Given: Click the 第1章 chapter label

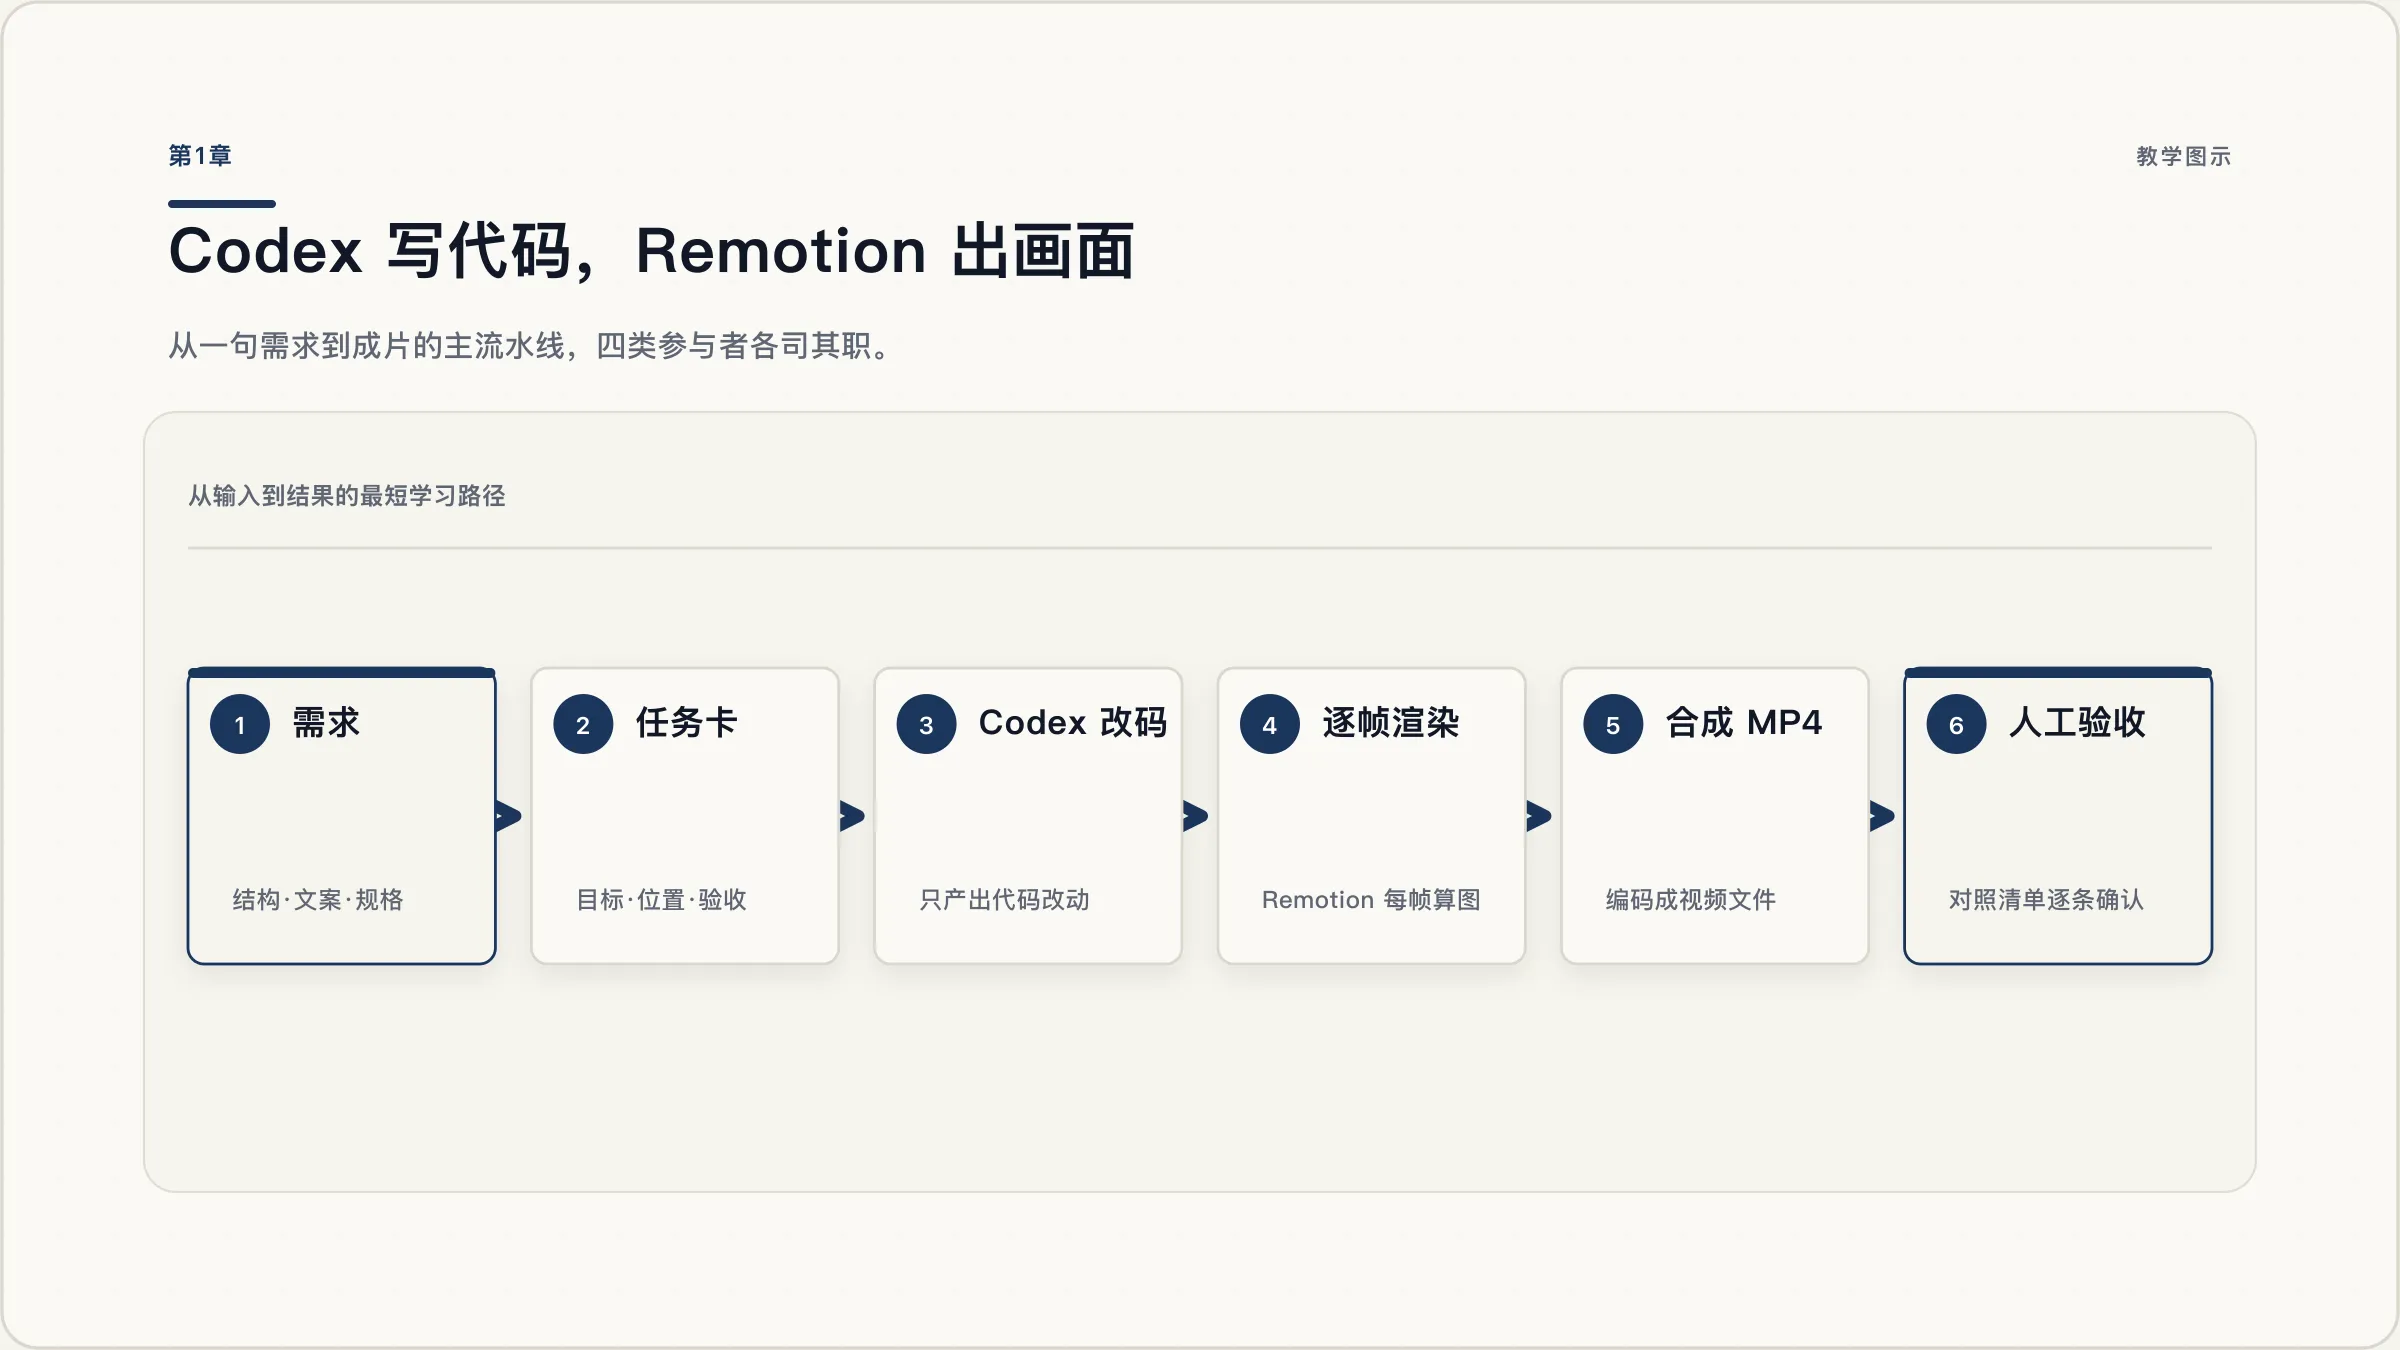Looking at the screenshot, I should pos(200,156).
